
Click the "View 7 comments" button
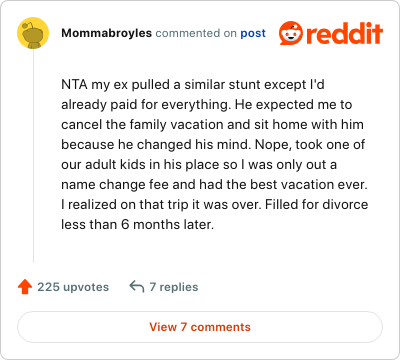[x=200, y=327]
